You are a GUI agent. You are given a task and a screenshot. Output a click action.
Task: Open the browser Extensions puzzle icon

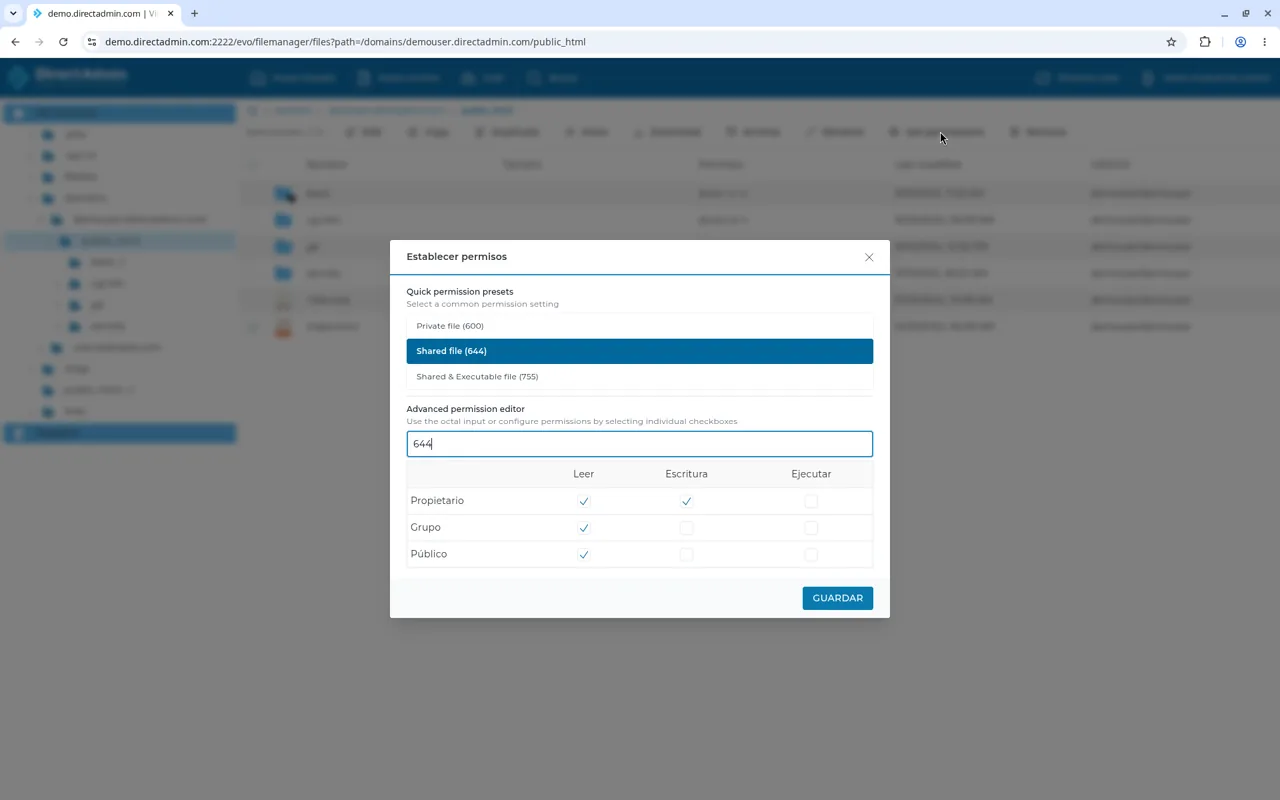[x=1205, y=42]
